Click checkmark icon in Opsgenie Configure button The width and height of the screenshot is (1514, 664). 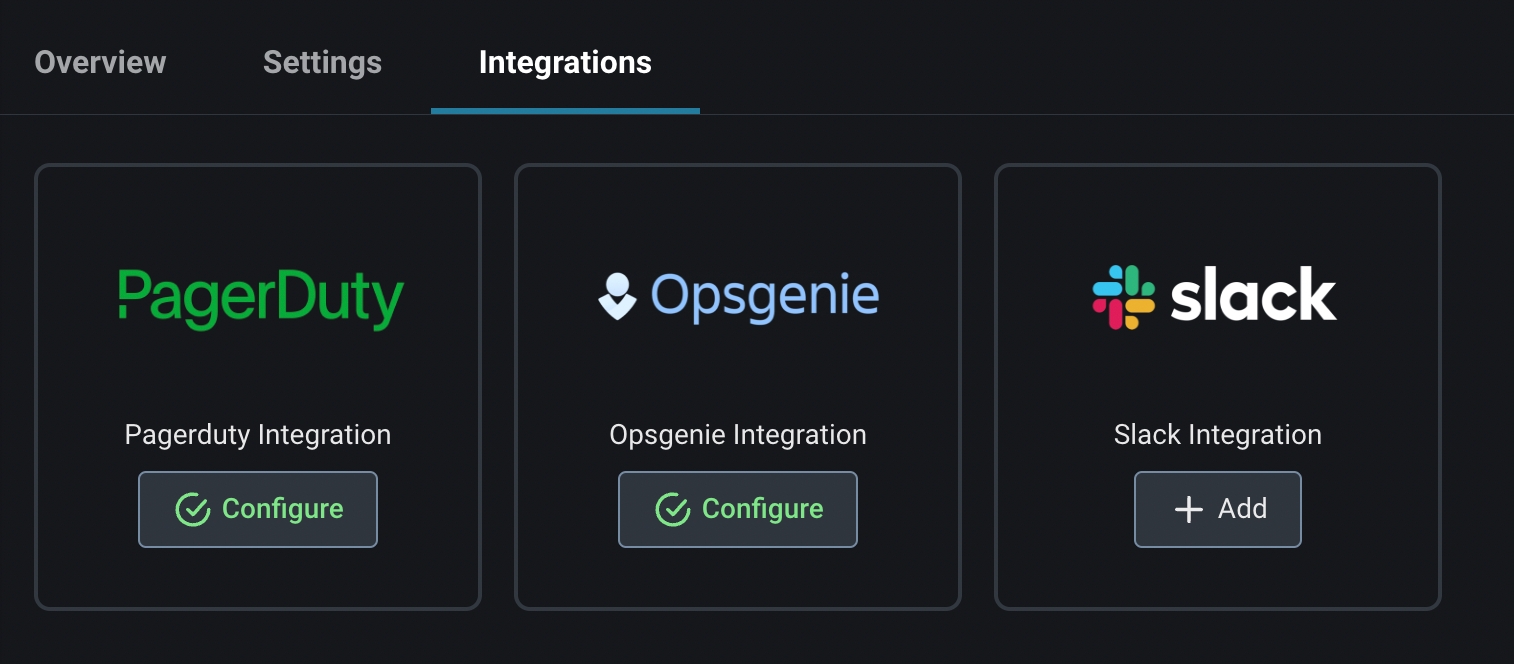[672, 509]
